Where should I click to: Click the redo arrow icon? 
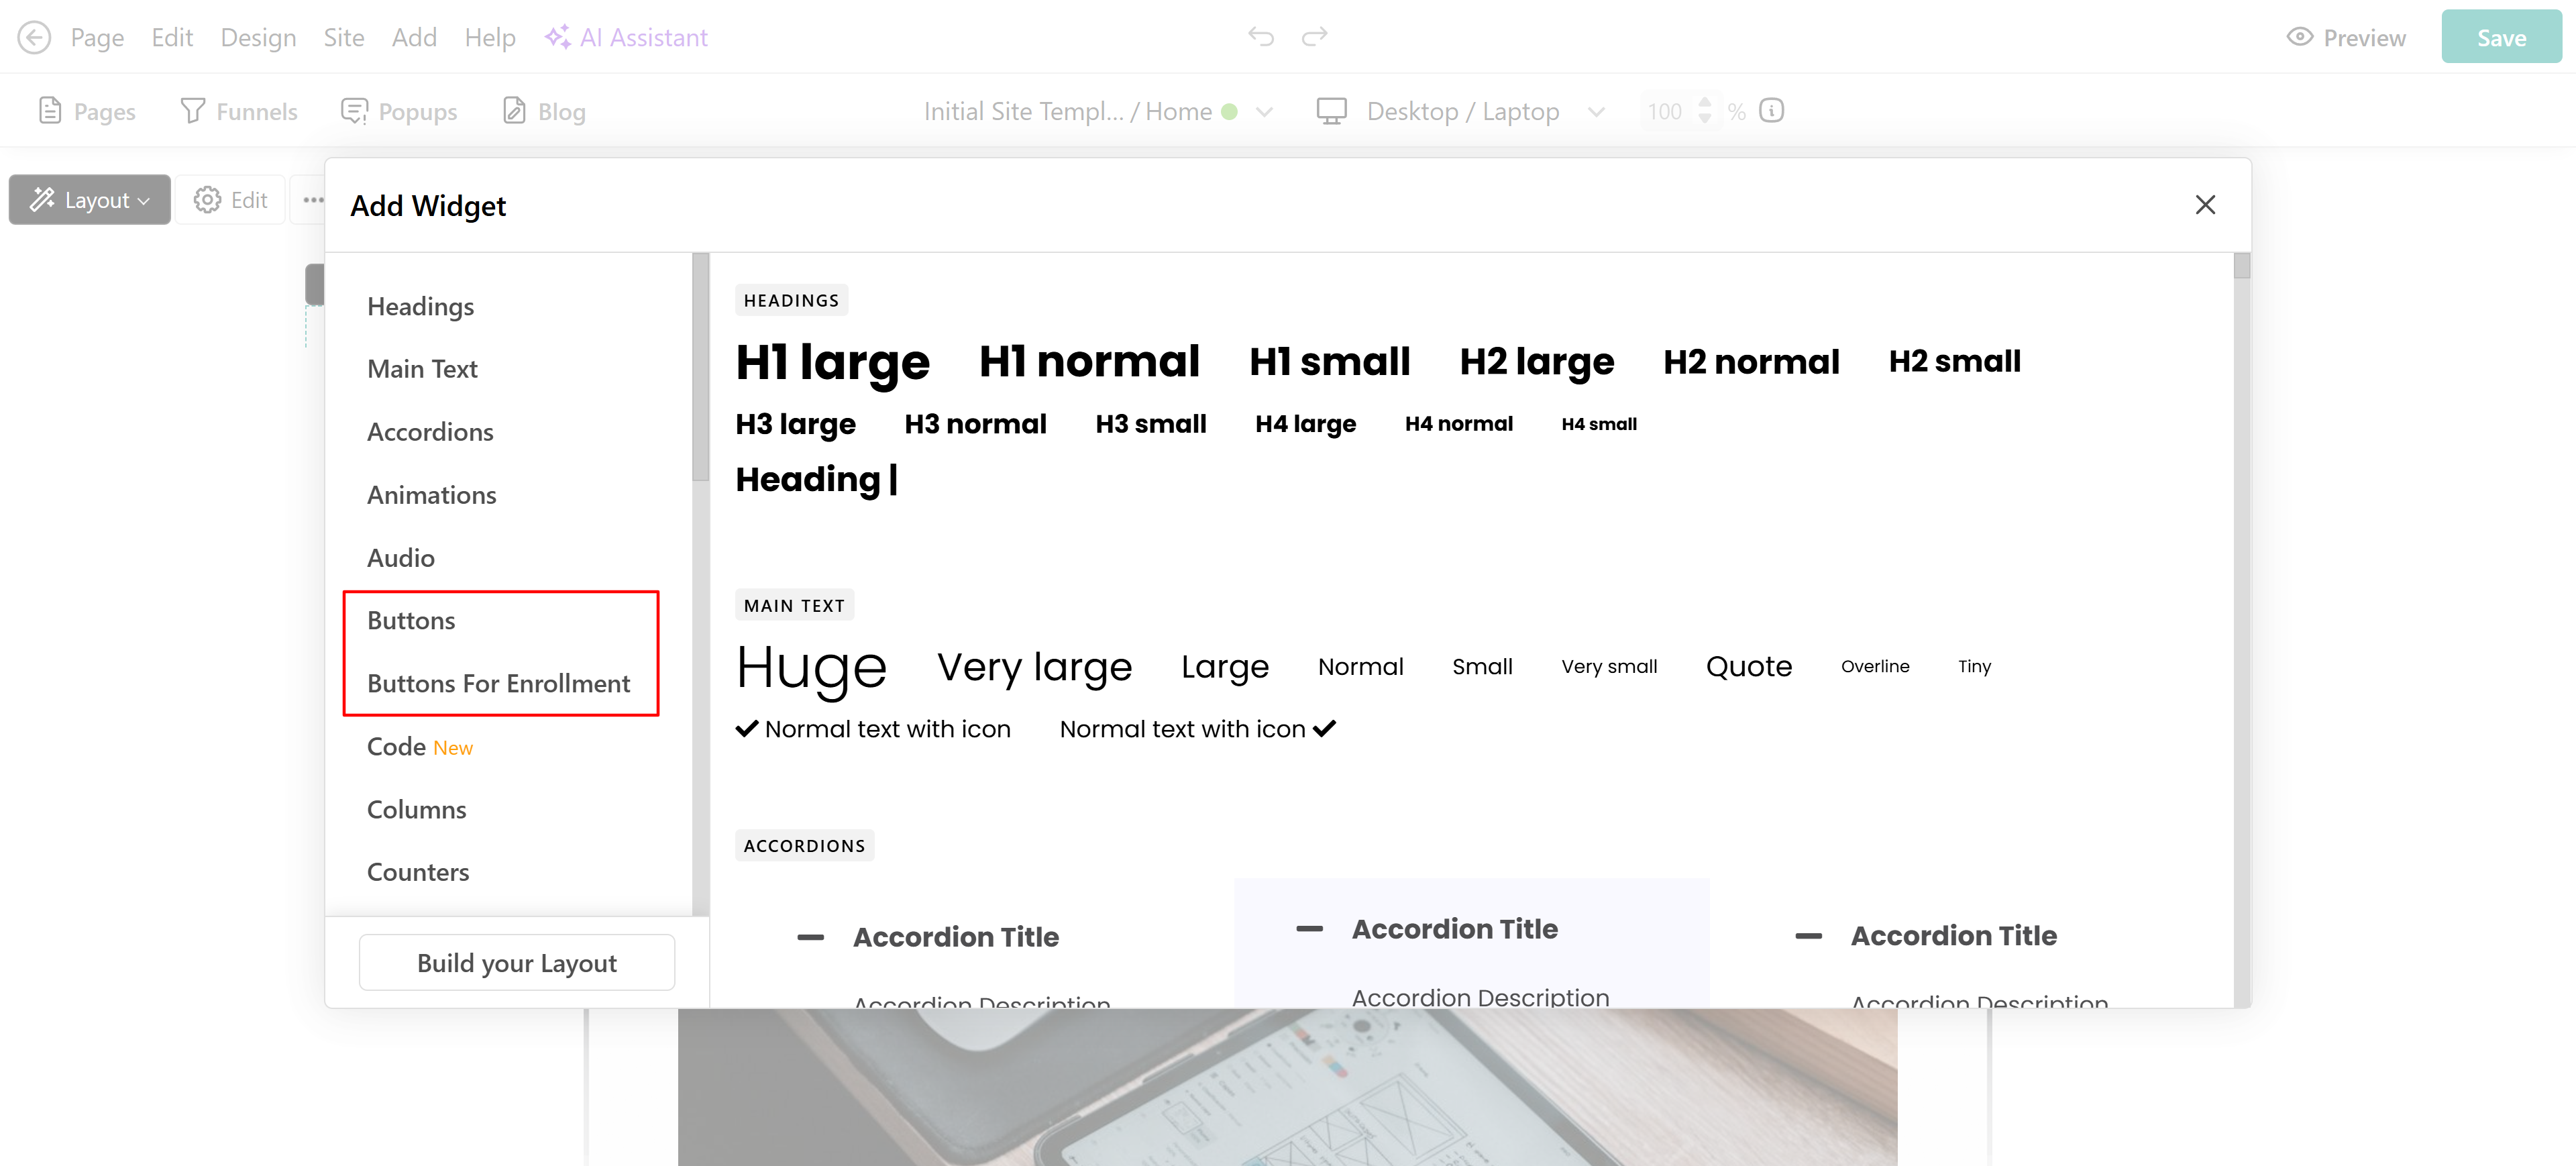click(x=1314, y=37)
